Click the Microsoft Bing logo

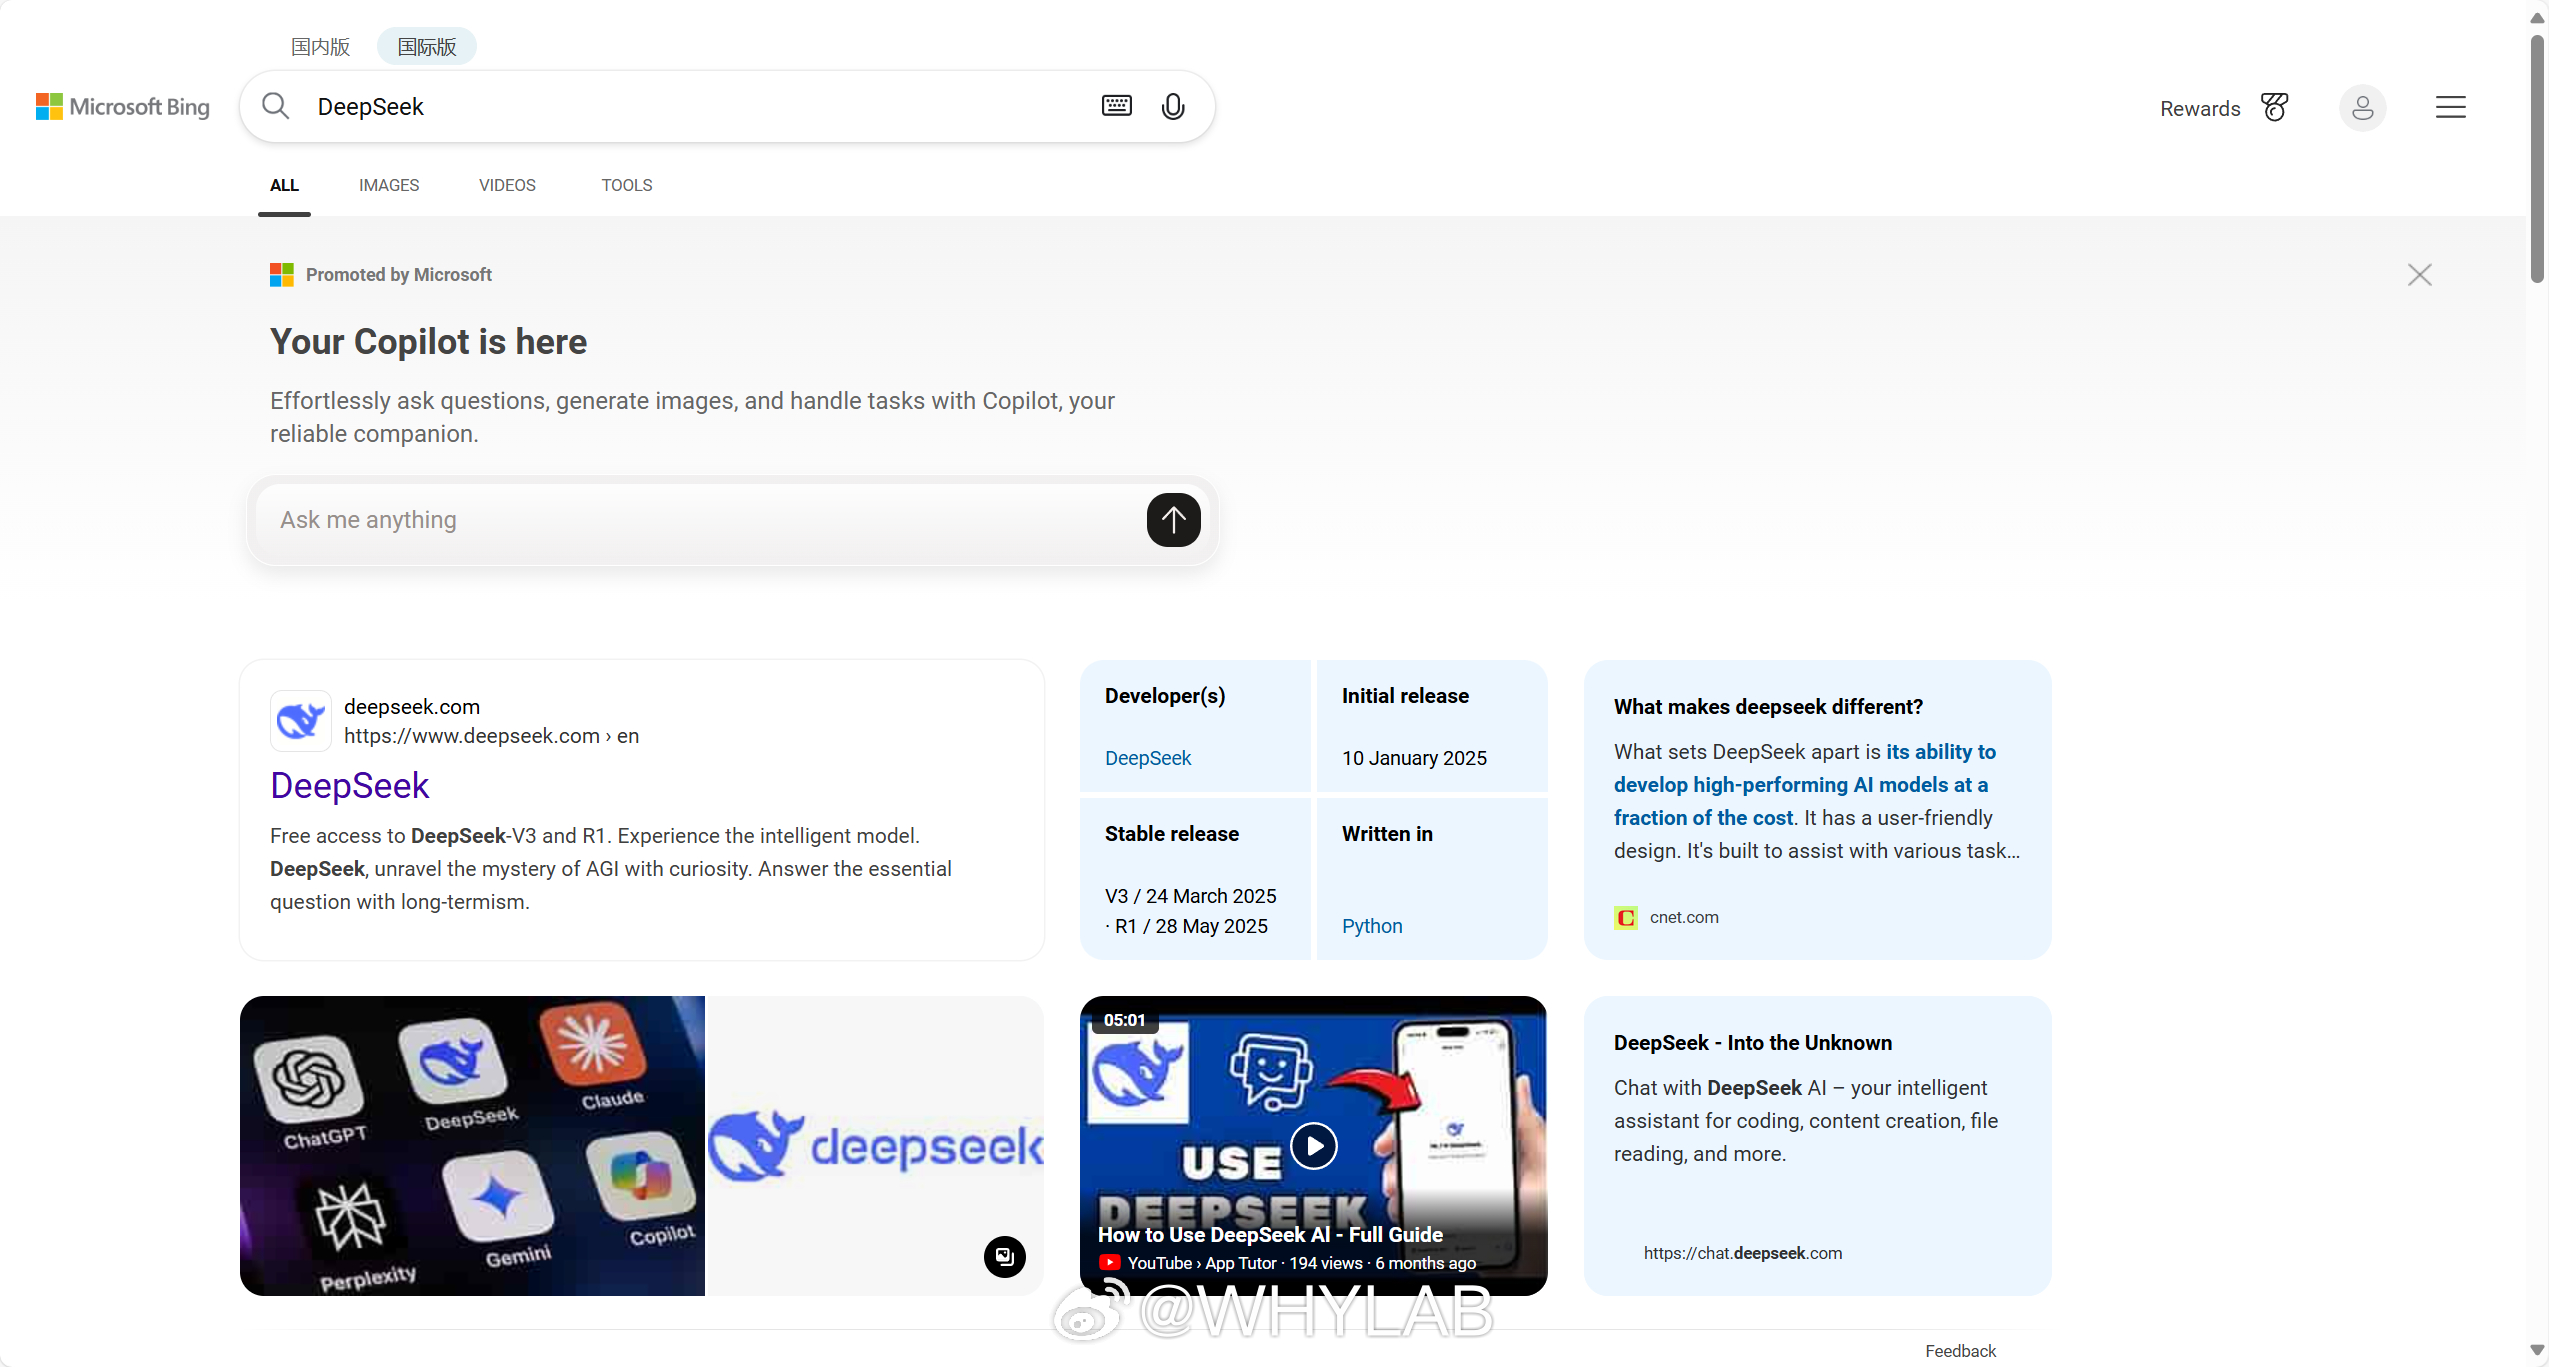coord(123,107)
